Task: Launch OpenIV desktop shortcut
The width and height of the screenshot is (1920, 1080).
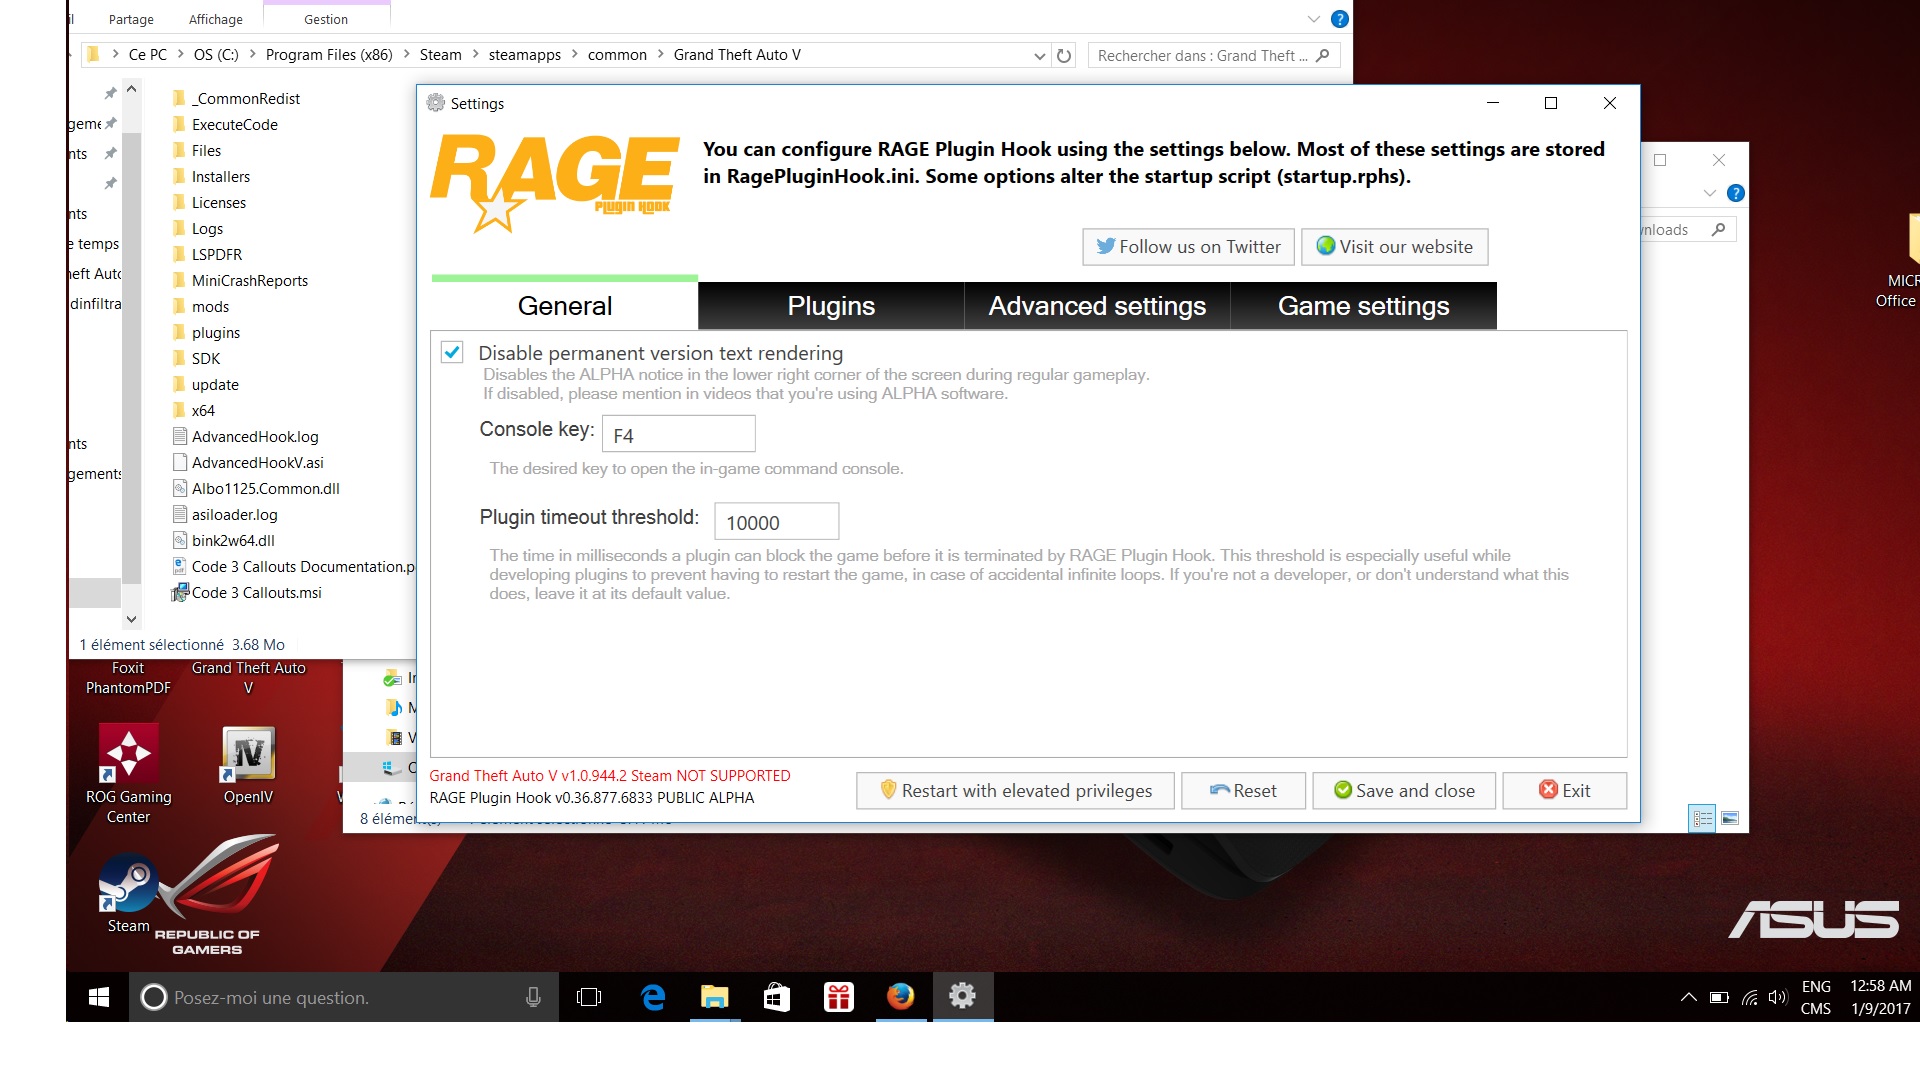Action: [x=248, y=753]
